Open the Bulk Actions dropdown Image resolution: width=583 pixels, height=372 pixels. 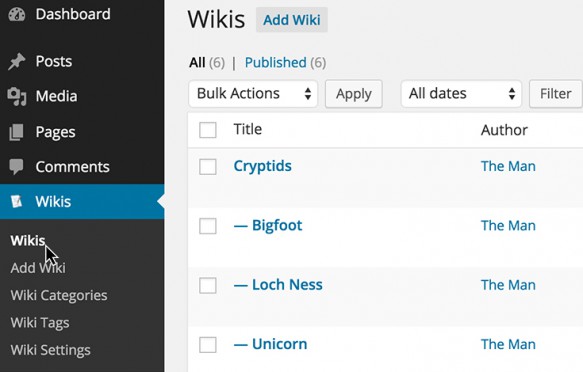pos(253,94)
